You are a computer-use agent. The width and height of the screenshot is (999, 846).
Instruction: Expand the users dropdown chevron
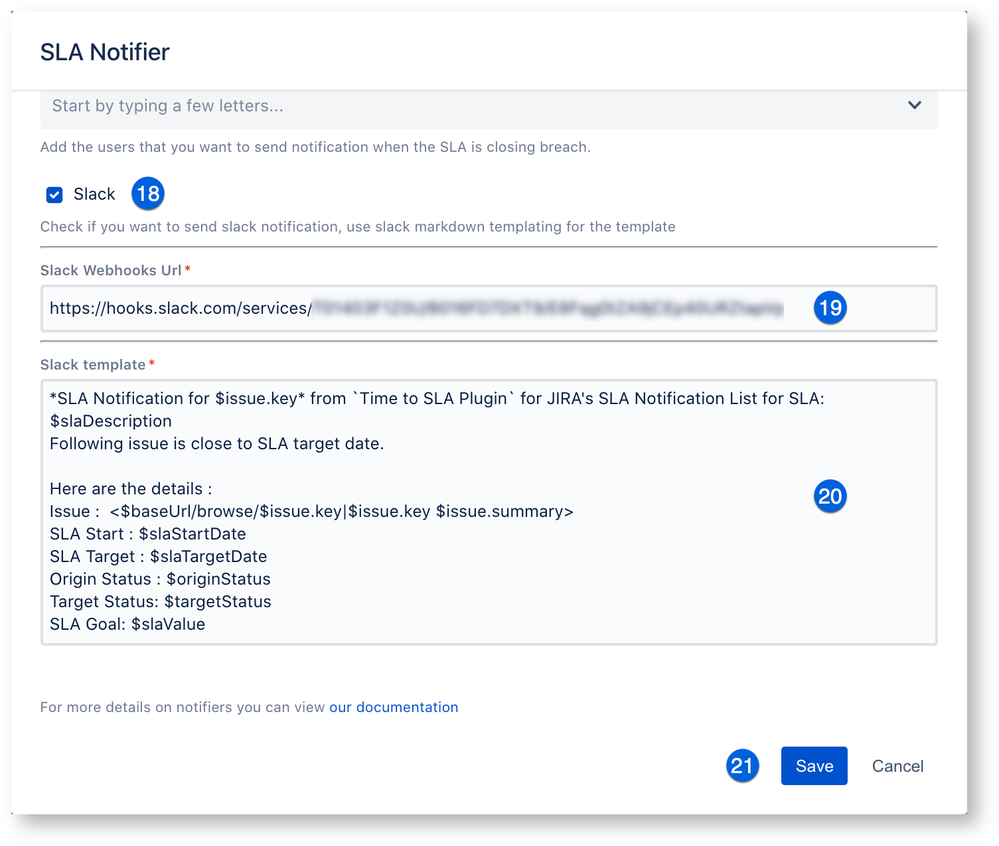pos(914,105)
